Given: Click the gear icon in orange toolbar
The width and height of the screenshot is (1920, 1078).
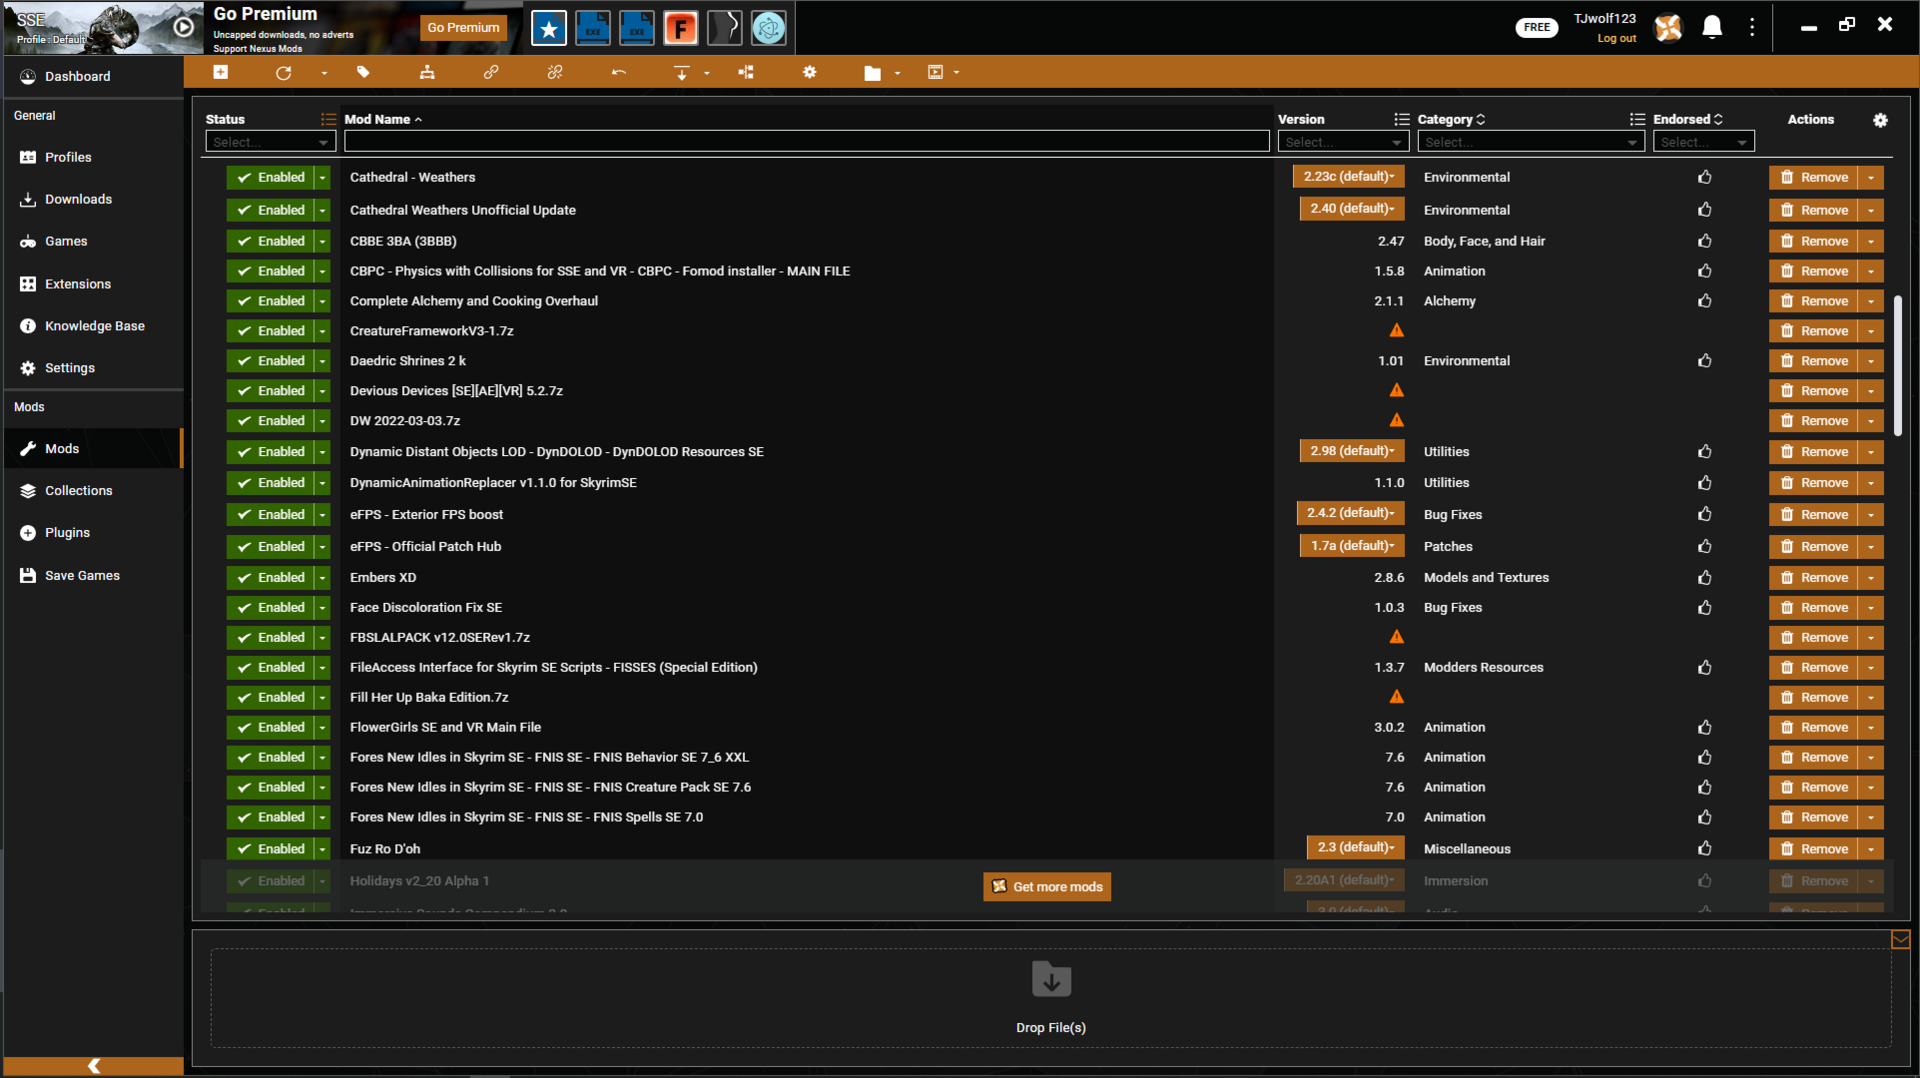Looking at the screenshot, I should [810, 72].
